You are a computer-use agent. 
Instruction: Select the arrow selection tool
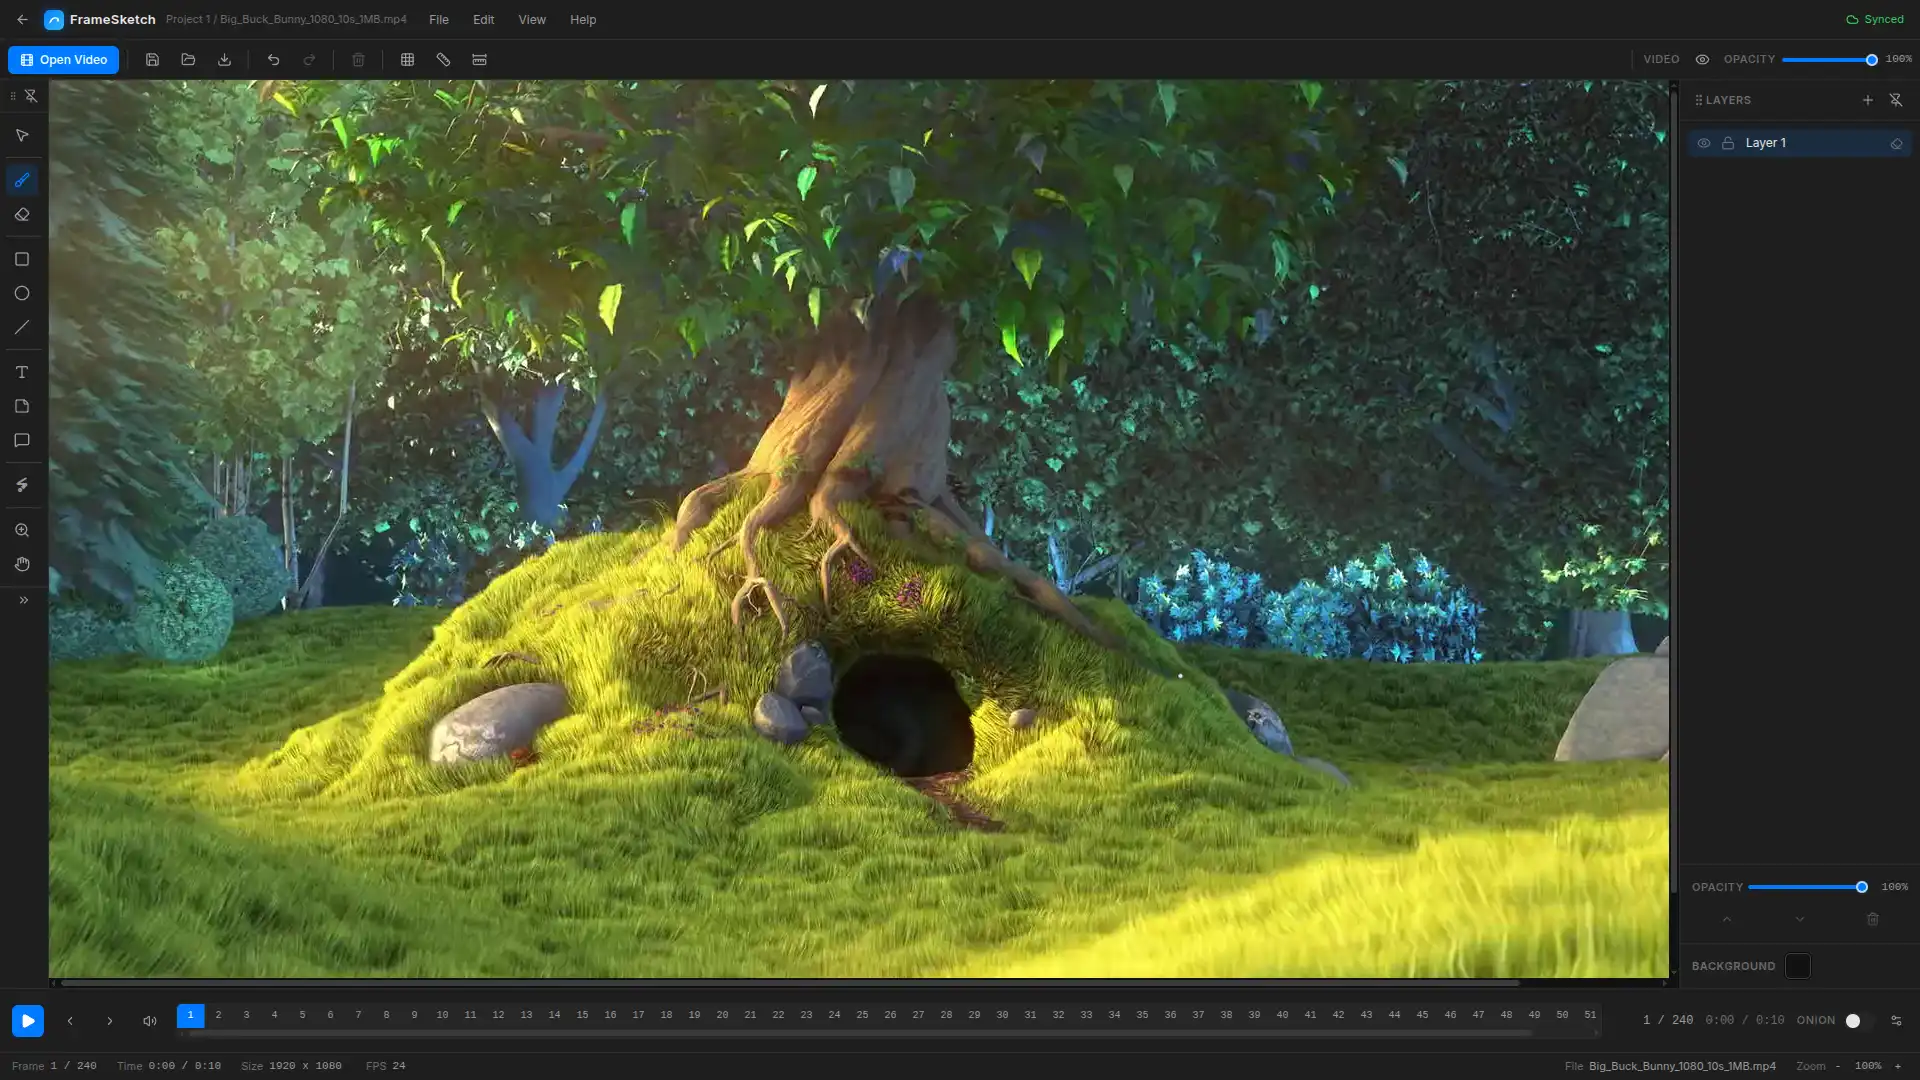coord(22,135)
